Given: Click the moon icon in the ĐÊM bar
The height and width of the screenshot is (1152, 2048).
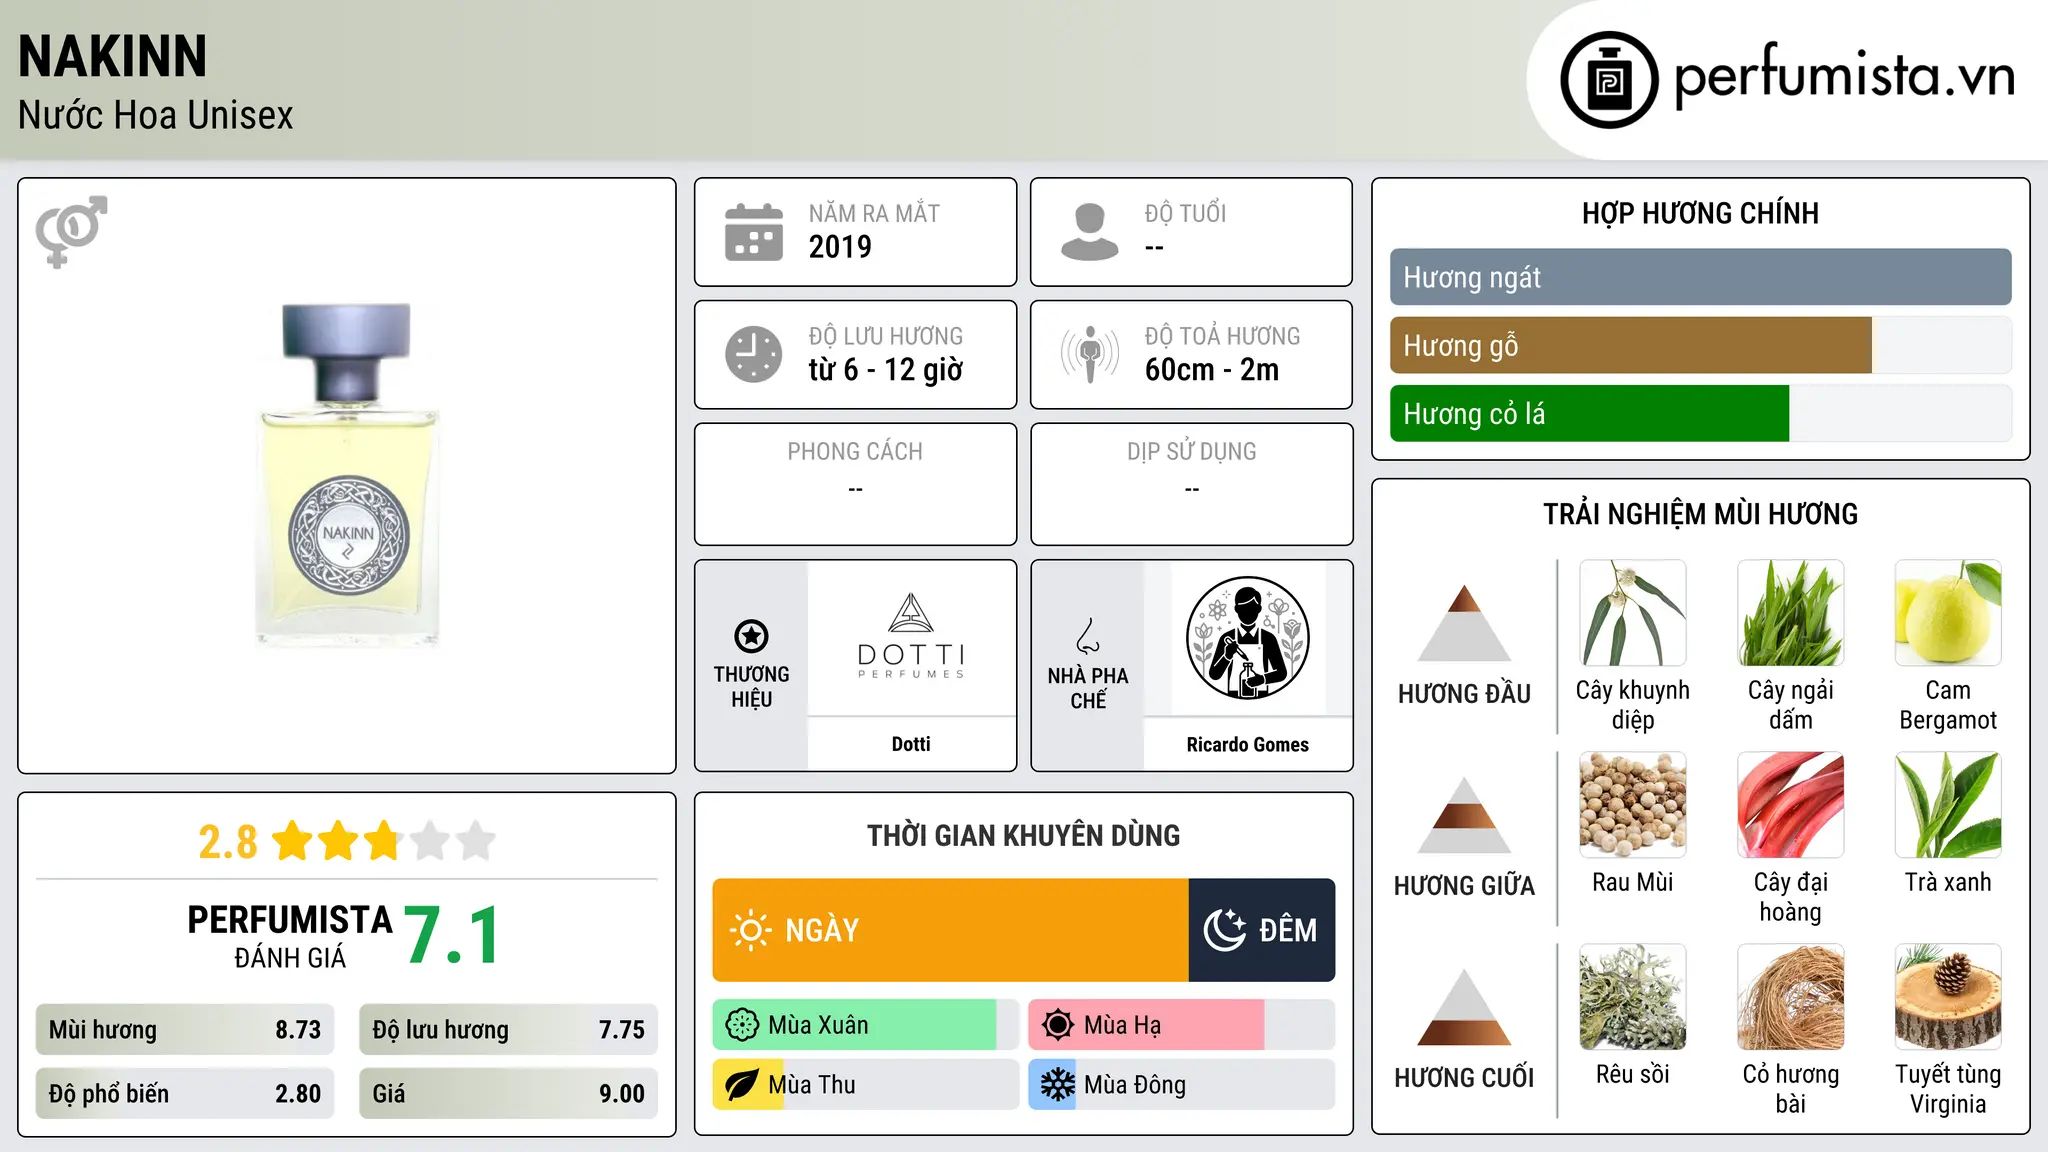Looking at the screenshot, I should click(1225, 930).
